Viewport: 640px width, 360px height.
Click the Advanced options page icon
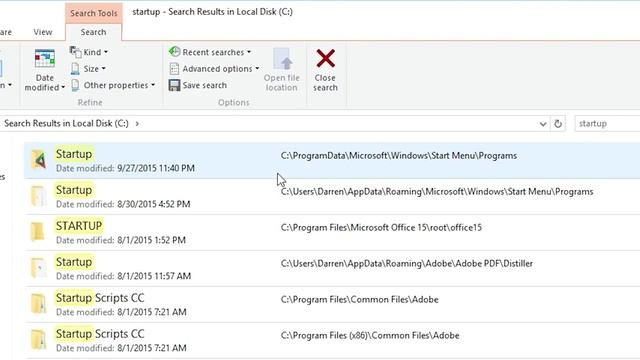click(174, 69)
